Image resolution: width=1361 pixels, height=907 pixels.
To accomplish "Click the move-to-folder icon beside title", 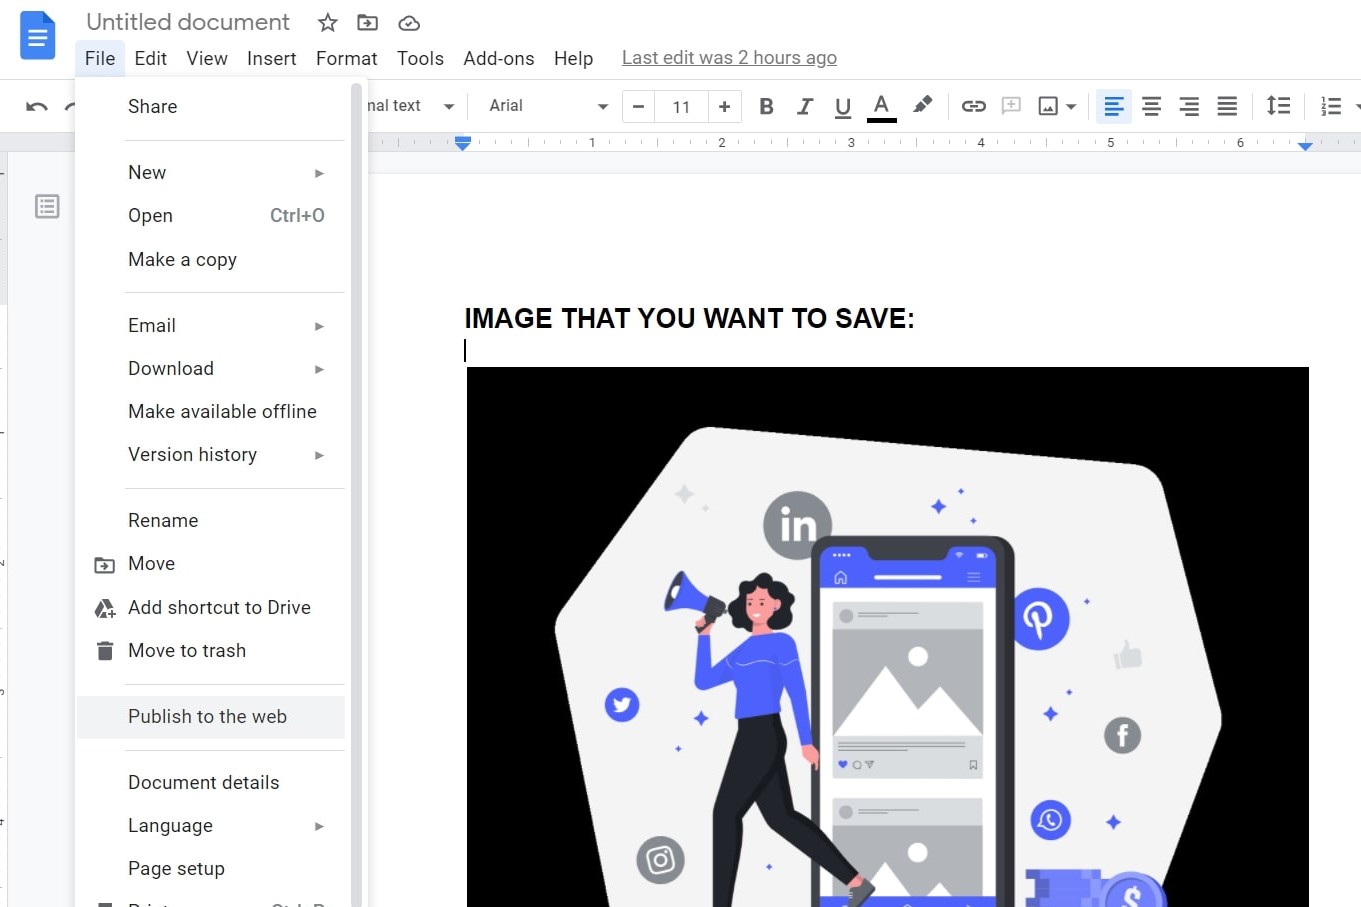I will pyautogui.click(x=368, y=22).
